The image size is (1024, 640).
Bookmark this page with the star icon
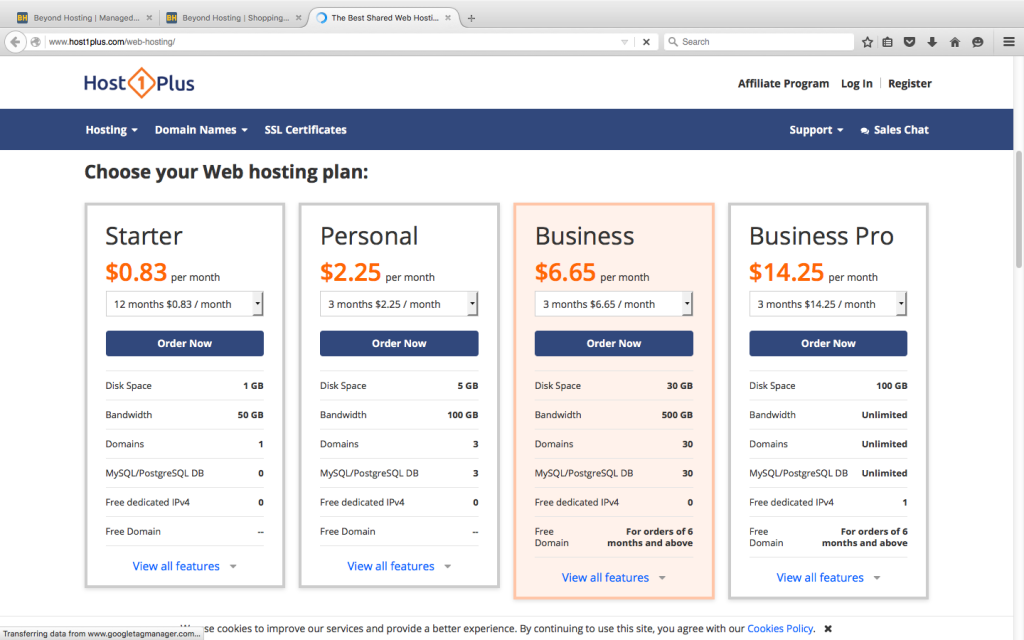[x=867, y=42]
